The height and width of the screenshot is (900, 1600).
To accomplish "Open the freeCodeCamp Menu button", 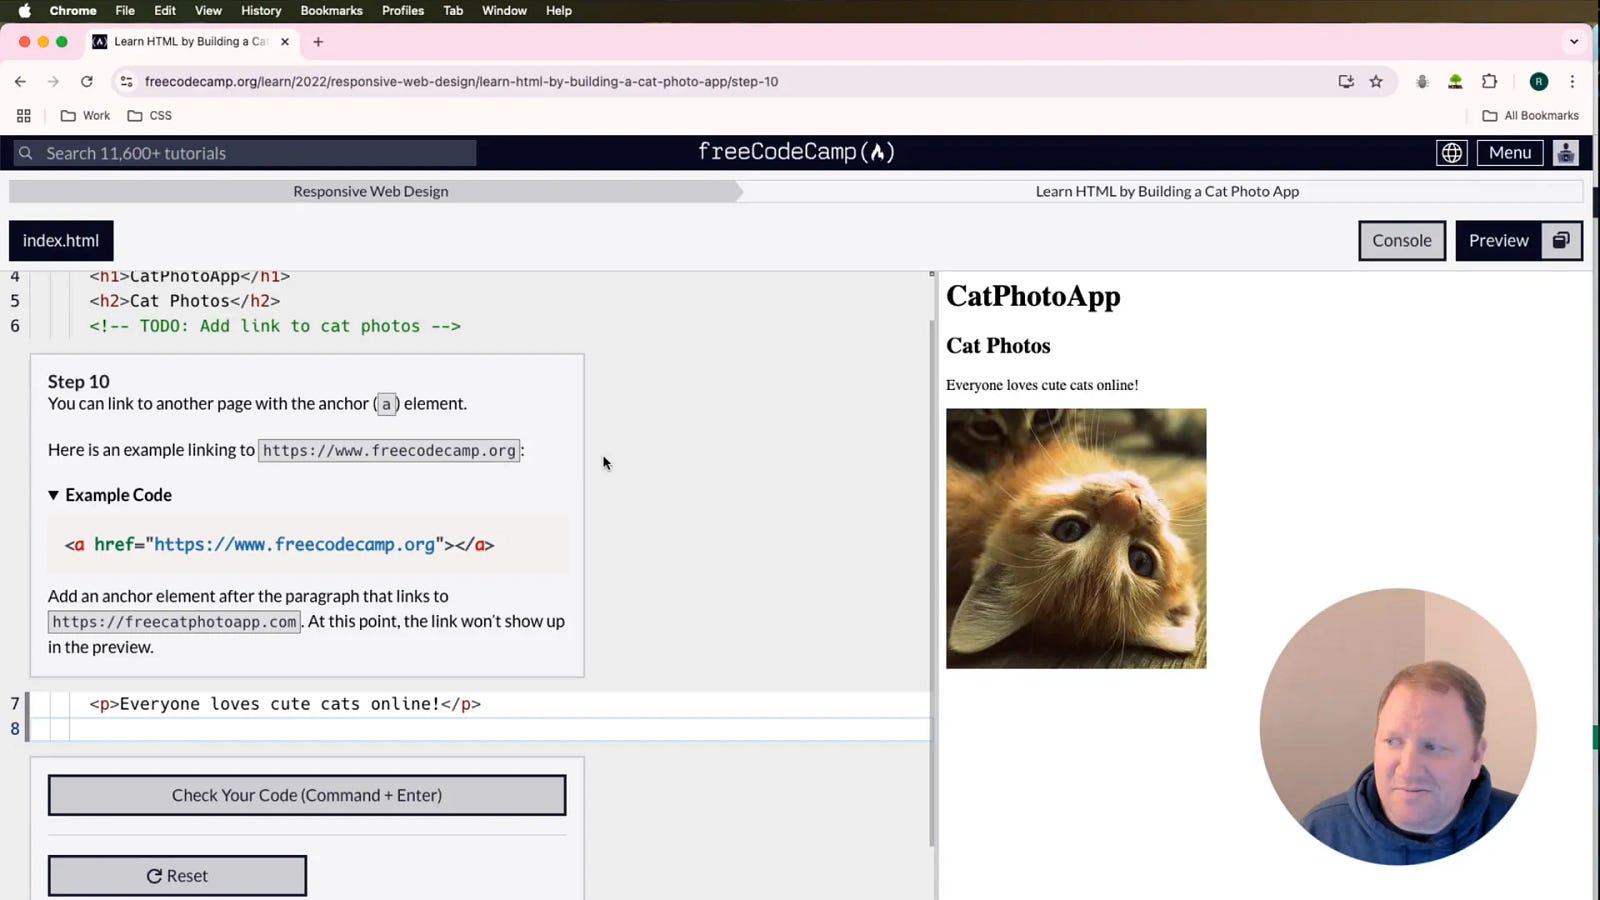I will point(1510,153).
